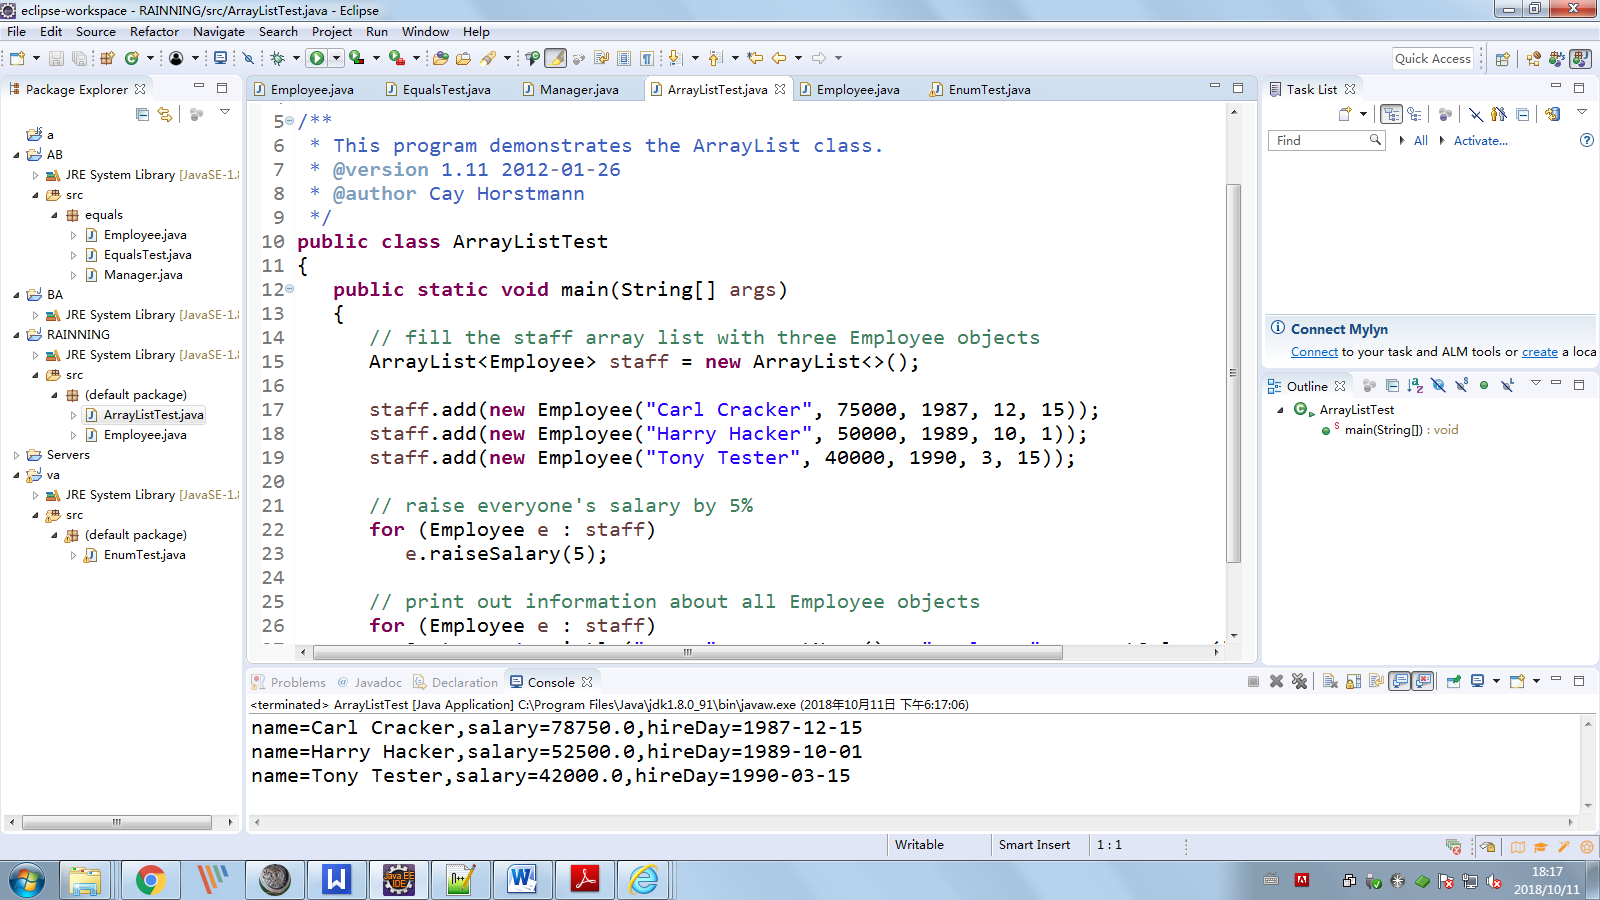Screen dimensions: 1600x900
Task: Open Debug button dropdown arrow
Action: pyautogui.click(x=296, y=58)
